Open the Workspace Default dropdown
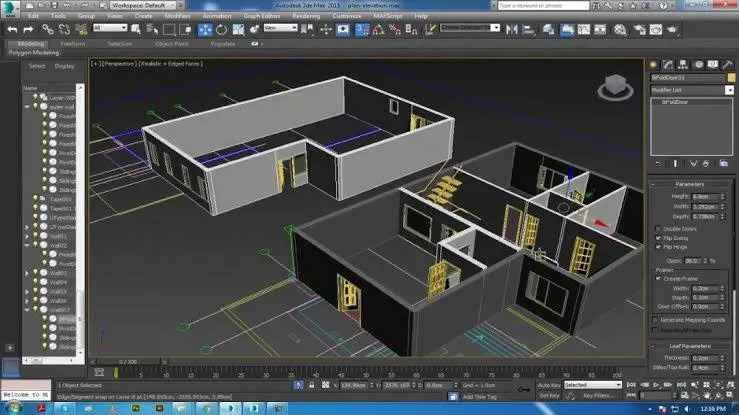 143,5
